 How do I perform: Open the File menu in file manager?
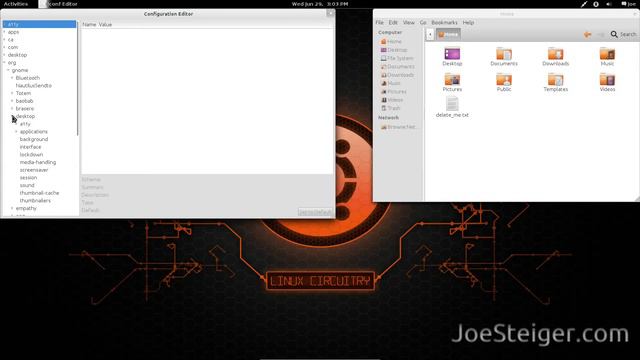[x=379, y=23]
